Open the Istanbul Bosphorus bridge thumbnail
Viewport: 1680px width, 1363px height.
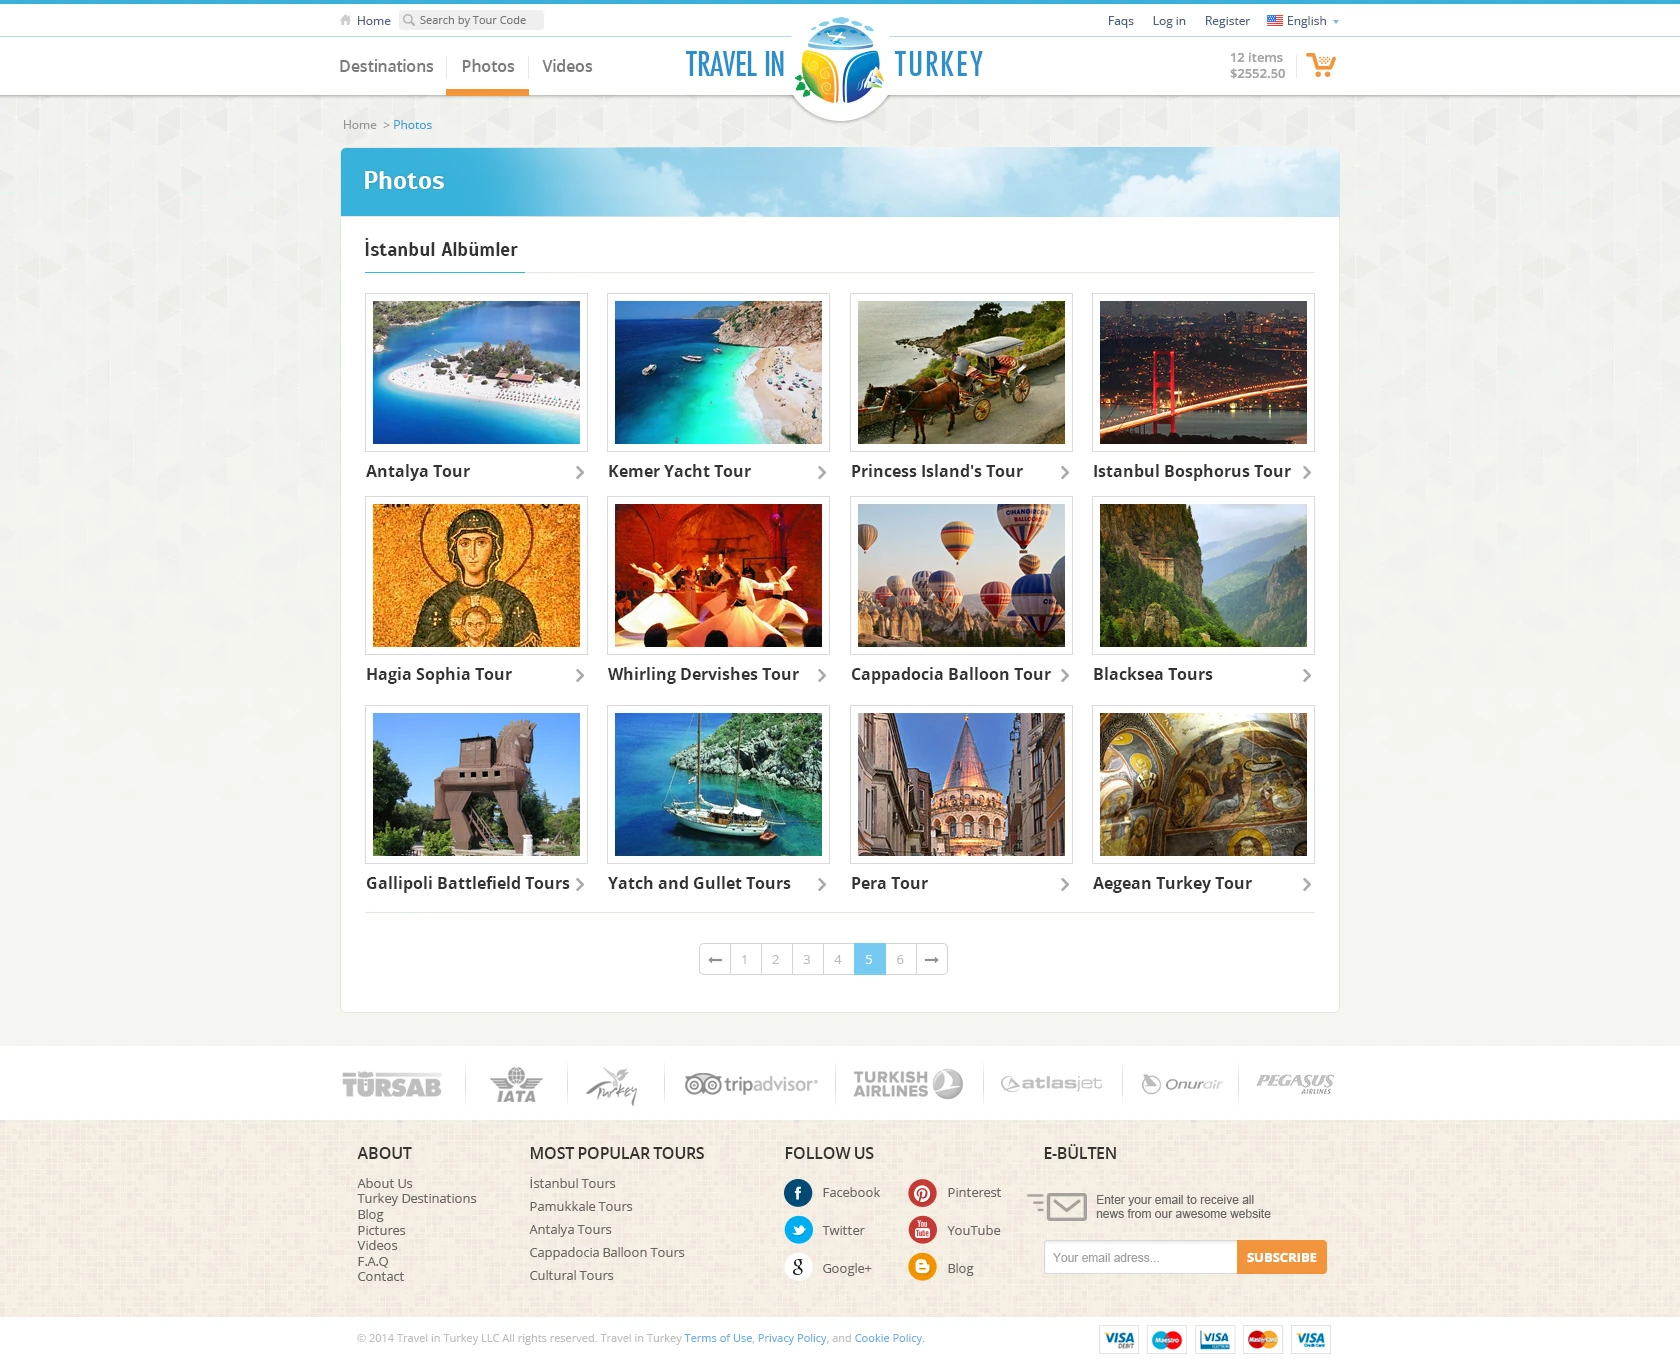coord(1203,372)
